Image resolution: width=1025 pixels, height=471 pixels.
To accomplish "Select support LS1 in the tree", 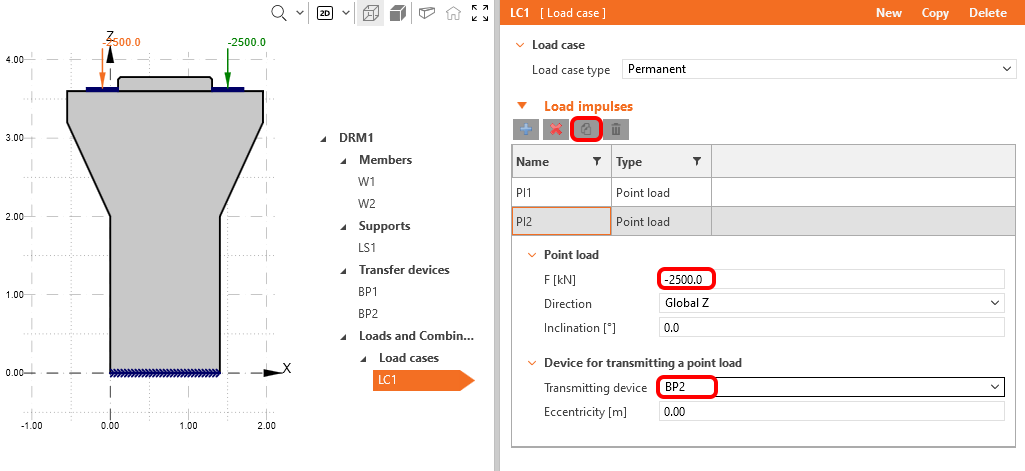I will coord(367,248).
